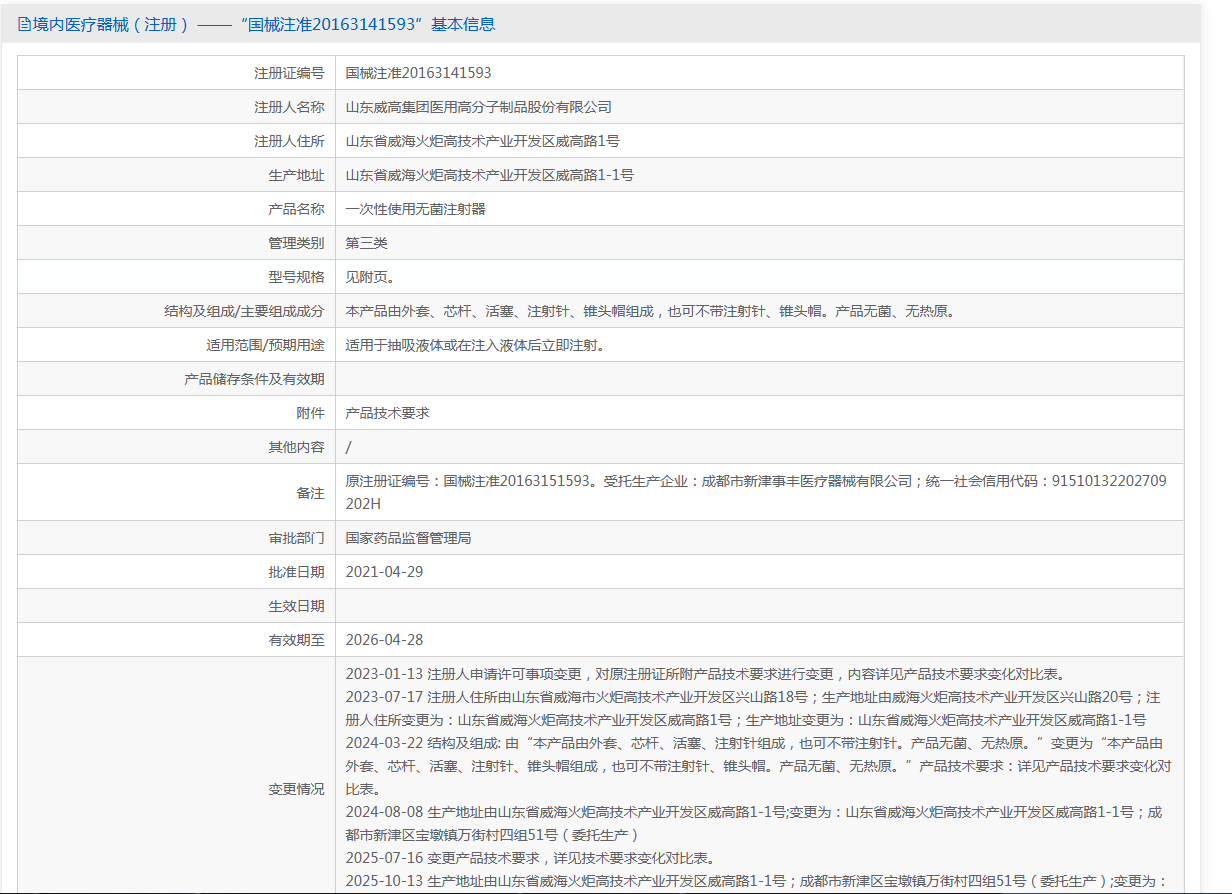Select the expiry date 2026-04-28
Image resolution: width=1232 pixels, height=894 pixels.
[384, 640]
